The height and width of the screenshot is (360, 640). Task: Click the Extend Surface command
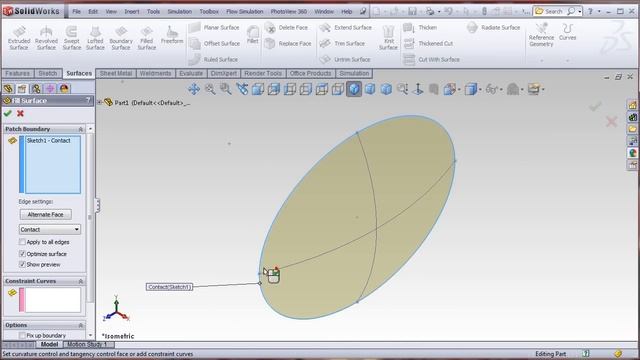click(346, 27)
